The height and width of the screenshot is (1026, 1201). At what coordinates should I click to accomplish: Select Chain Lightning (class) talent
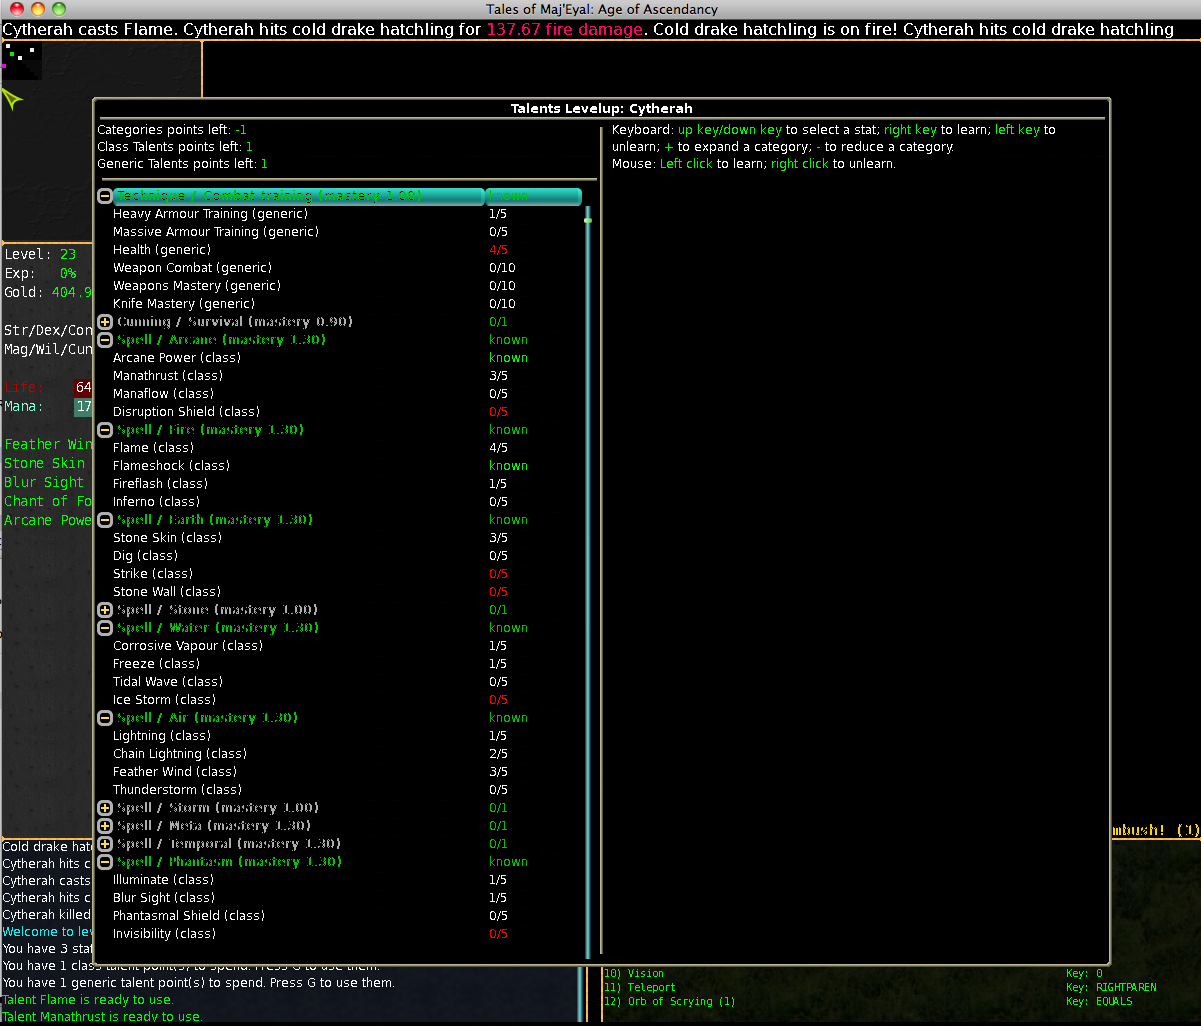347,754
